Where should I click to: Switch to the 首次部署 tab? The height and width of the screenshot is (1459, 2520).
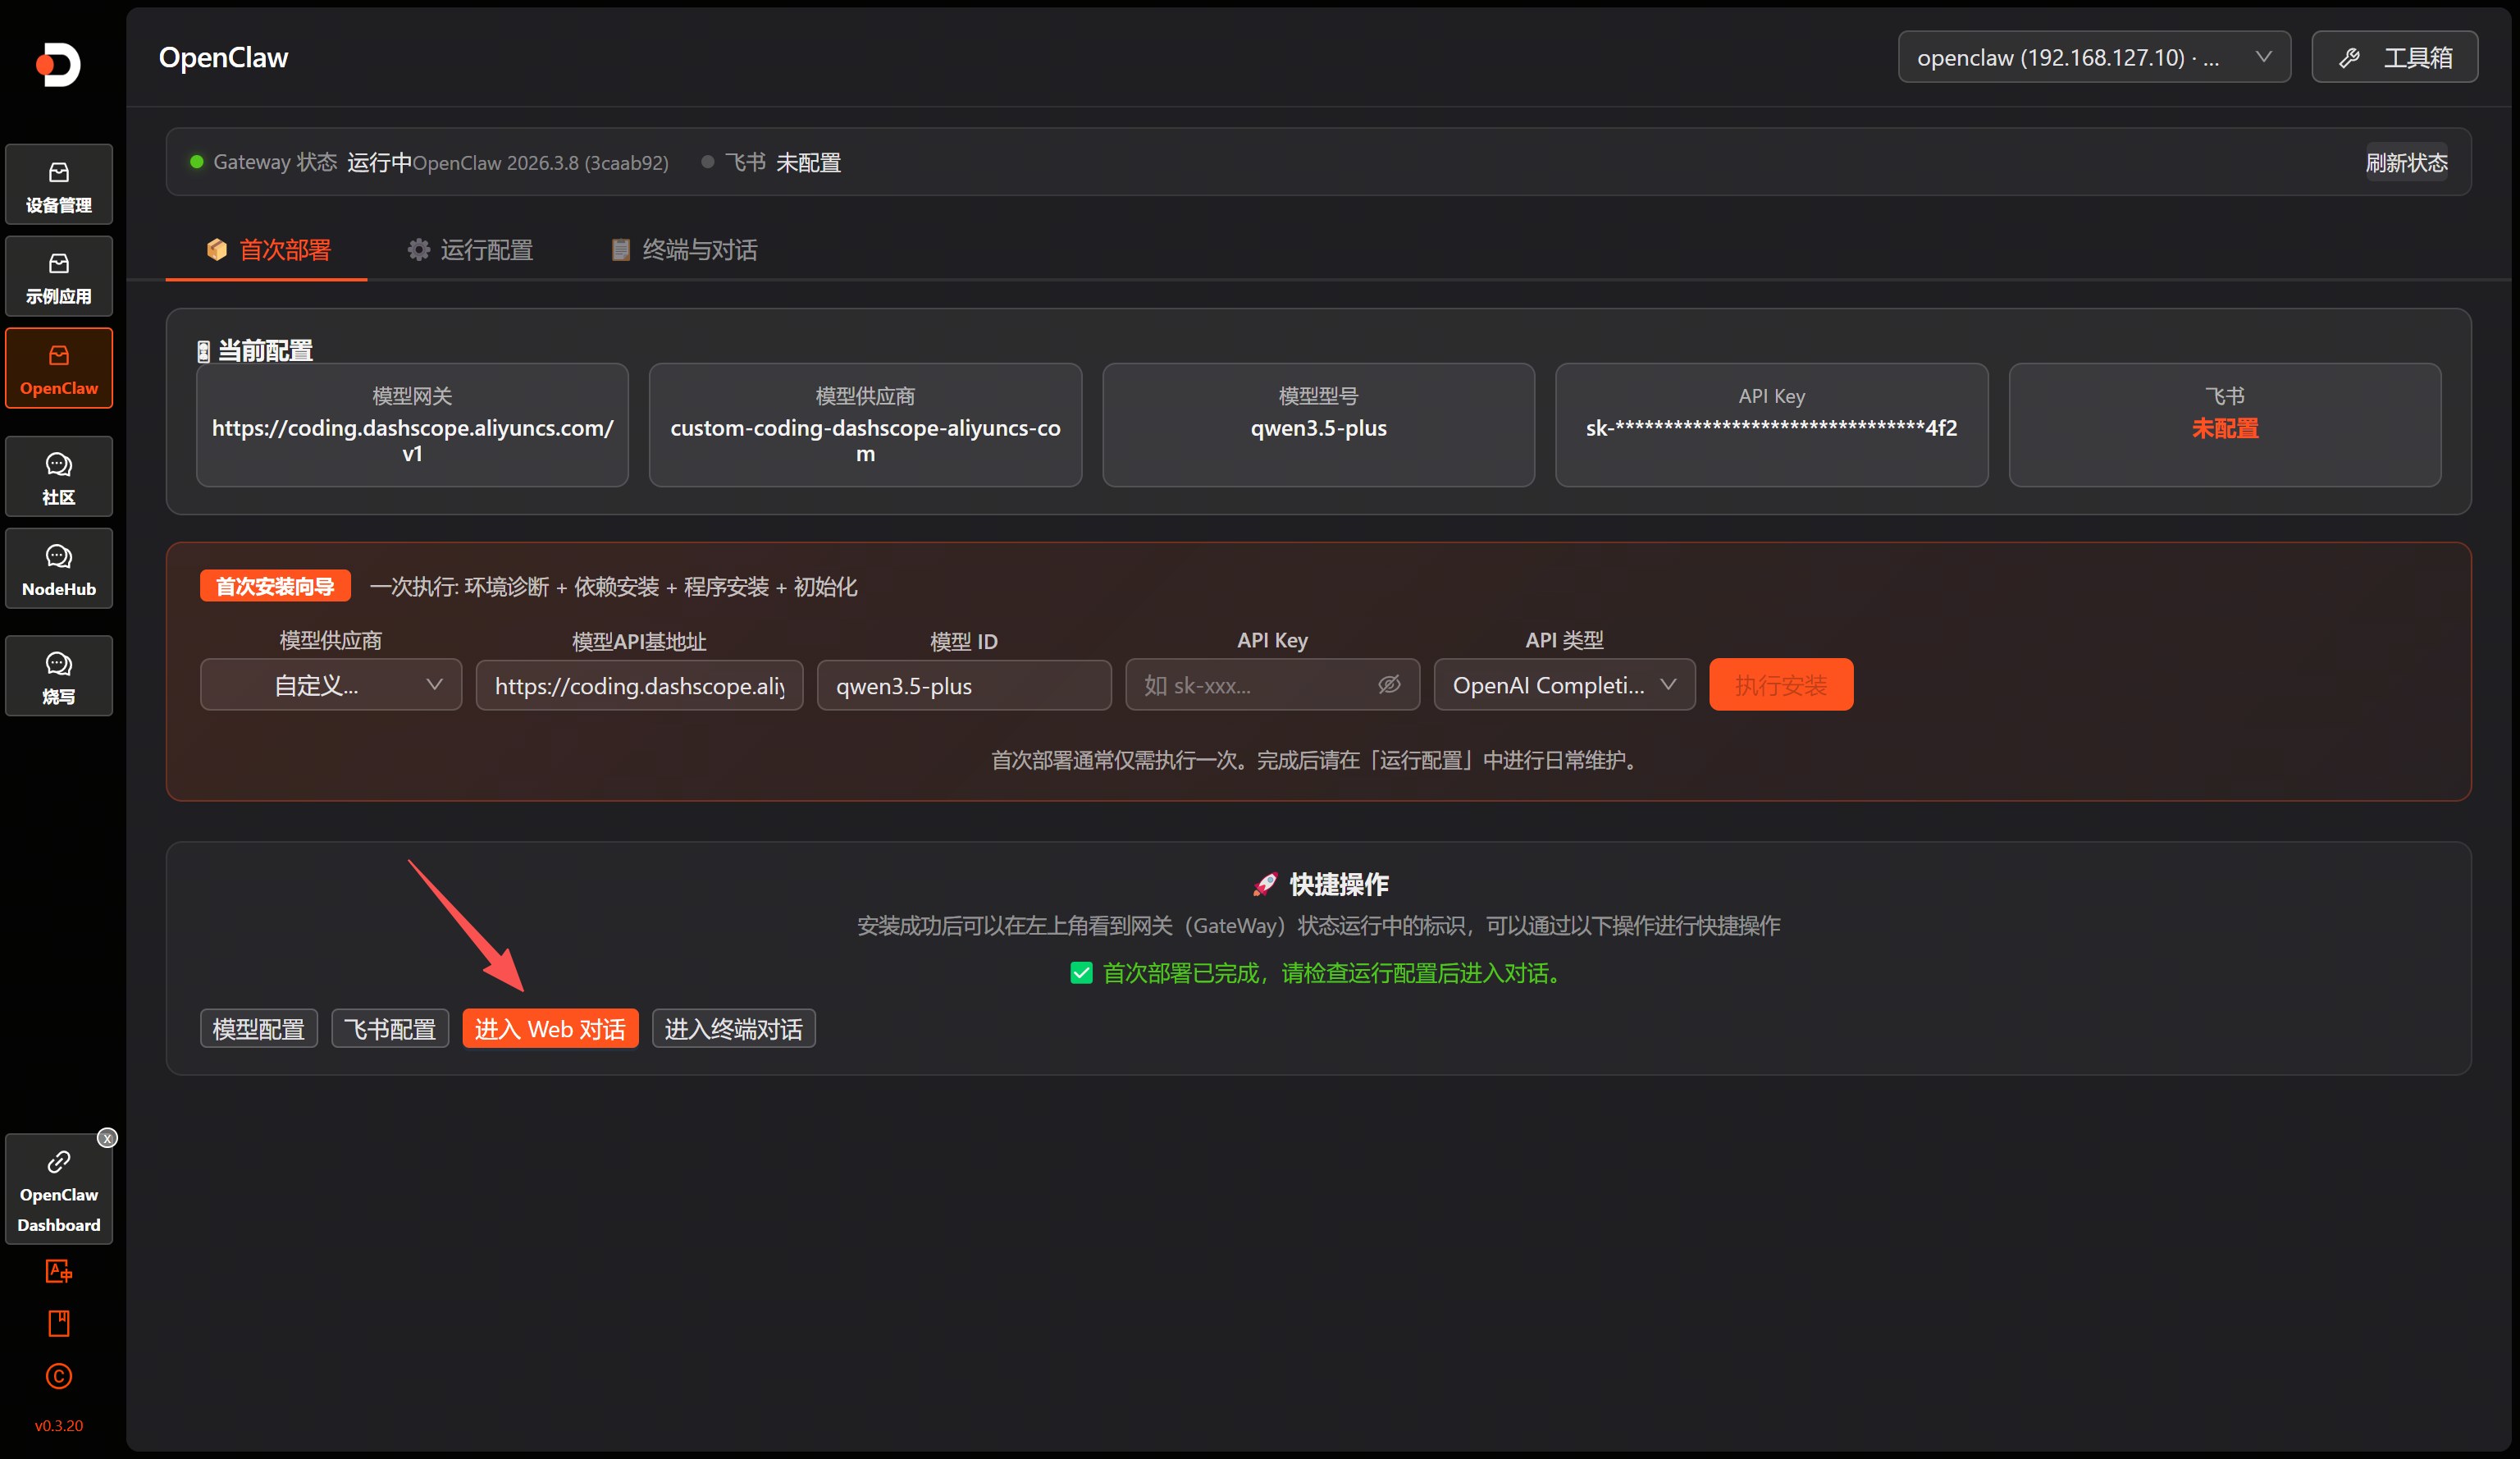coord(267,250)
